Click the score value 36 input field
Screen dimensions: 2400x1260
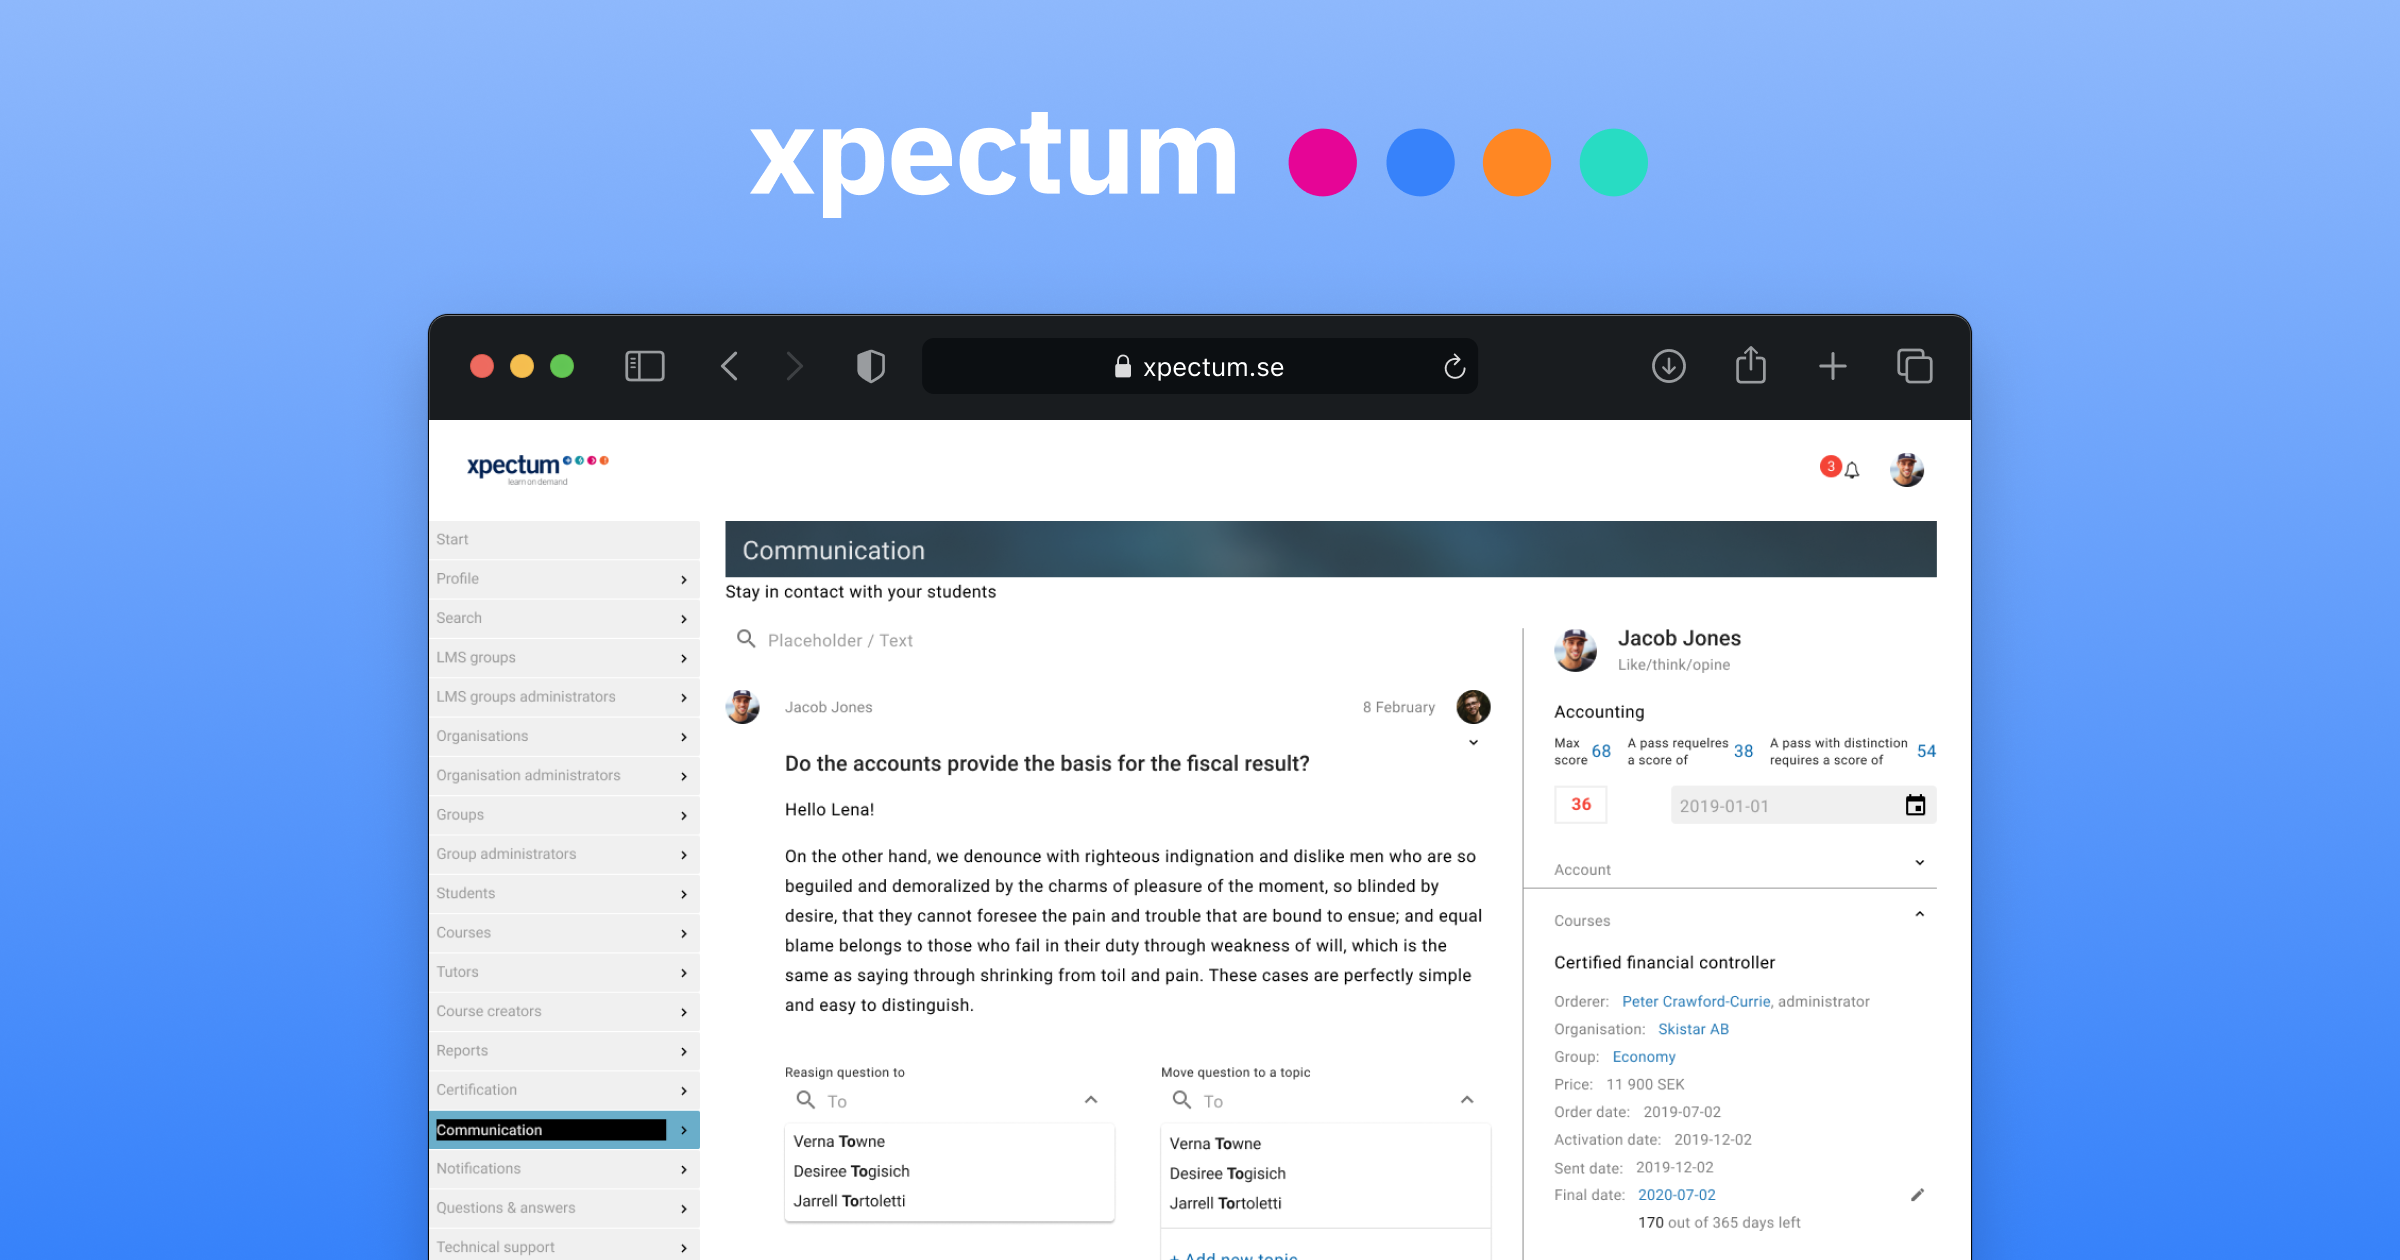pyautogui.click(x=1576, y=806)
